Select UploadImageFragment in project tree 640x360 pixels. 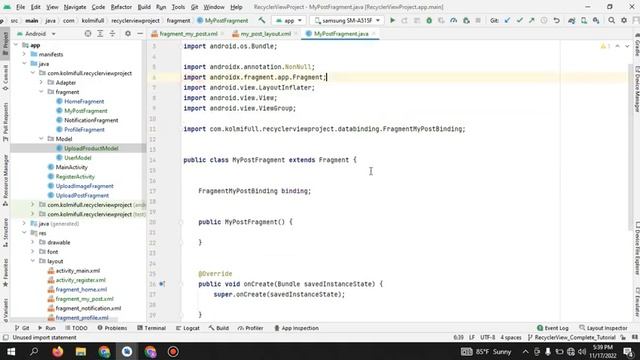(x=84, y=186)
